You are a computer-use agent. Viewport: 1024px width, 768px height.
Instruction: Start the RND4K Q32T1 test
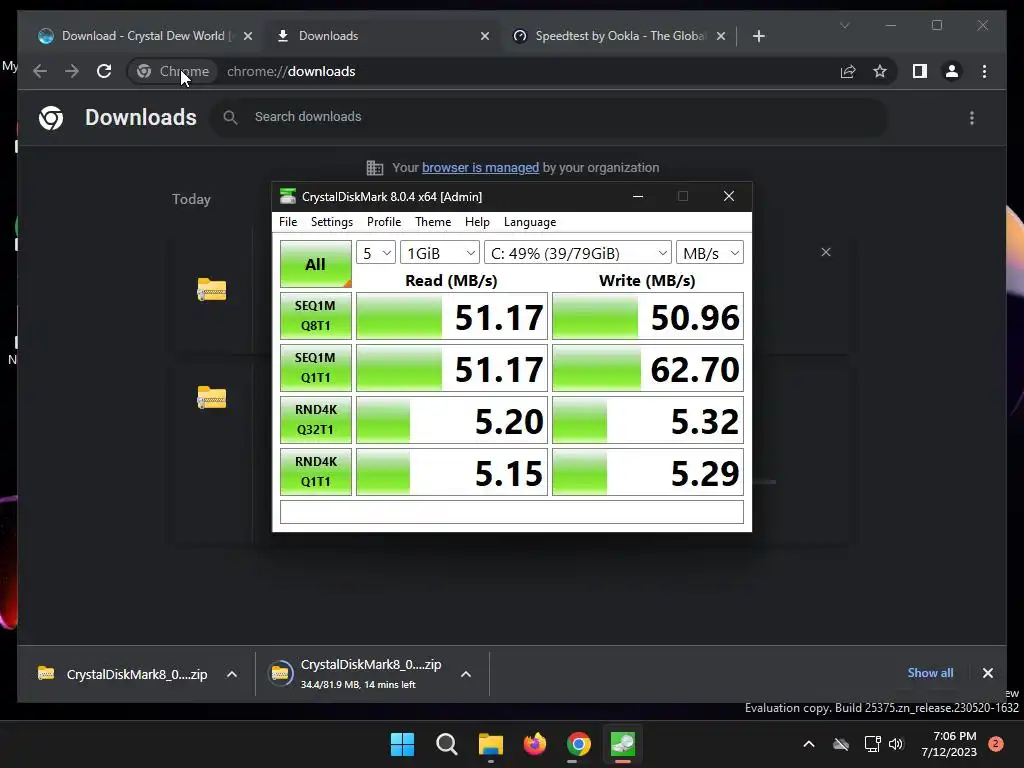pos(315,419)
